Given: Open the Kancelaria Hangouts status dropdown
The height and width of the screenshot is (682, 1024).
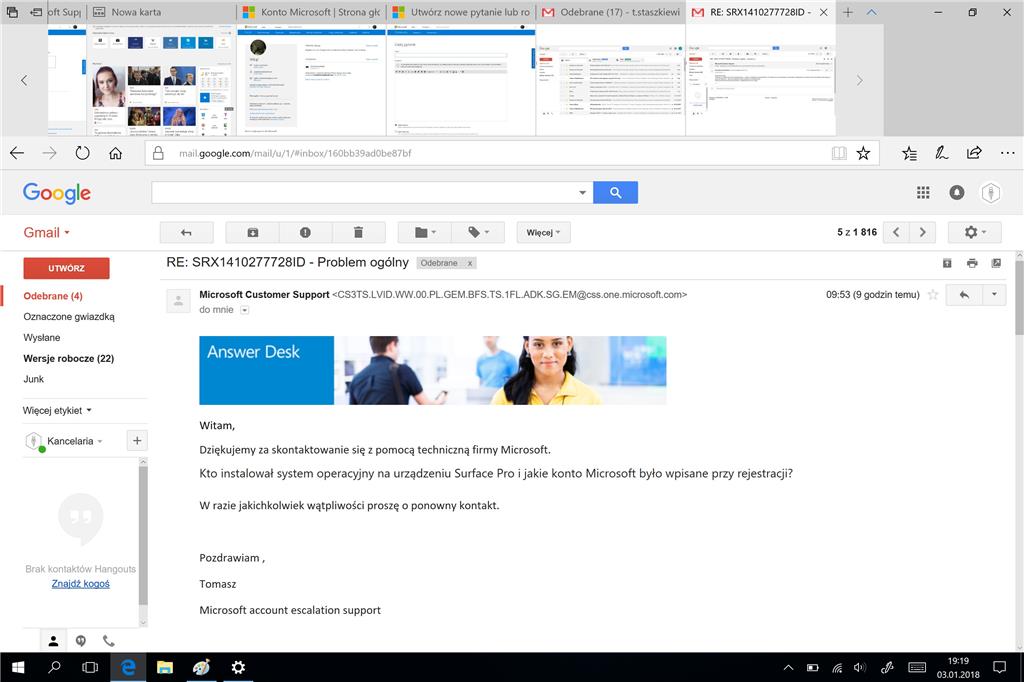Looking at the screenshot, I should [x=74, y=441].
